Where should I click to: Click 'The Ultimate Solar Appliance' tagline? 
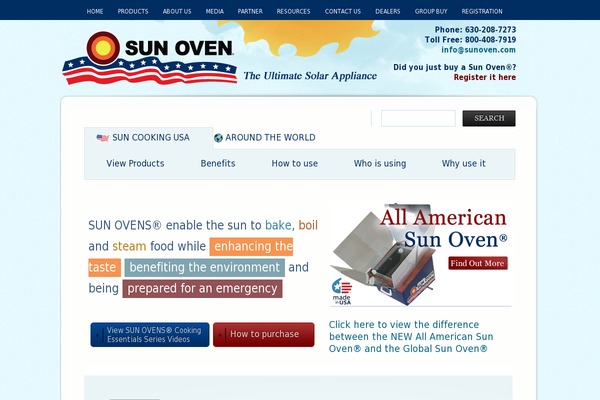[310, 76]
